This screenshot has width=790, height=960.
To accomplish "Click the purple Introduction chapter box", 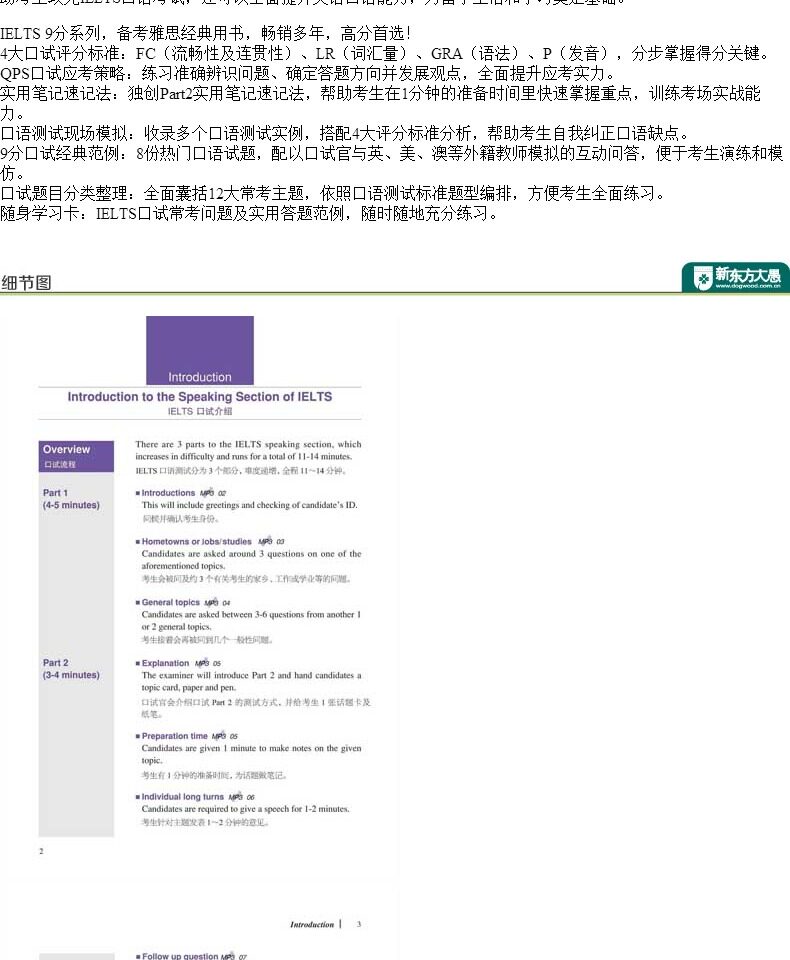I will pos(200,350).
